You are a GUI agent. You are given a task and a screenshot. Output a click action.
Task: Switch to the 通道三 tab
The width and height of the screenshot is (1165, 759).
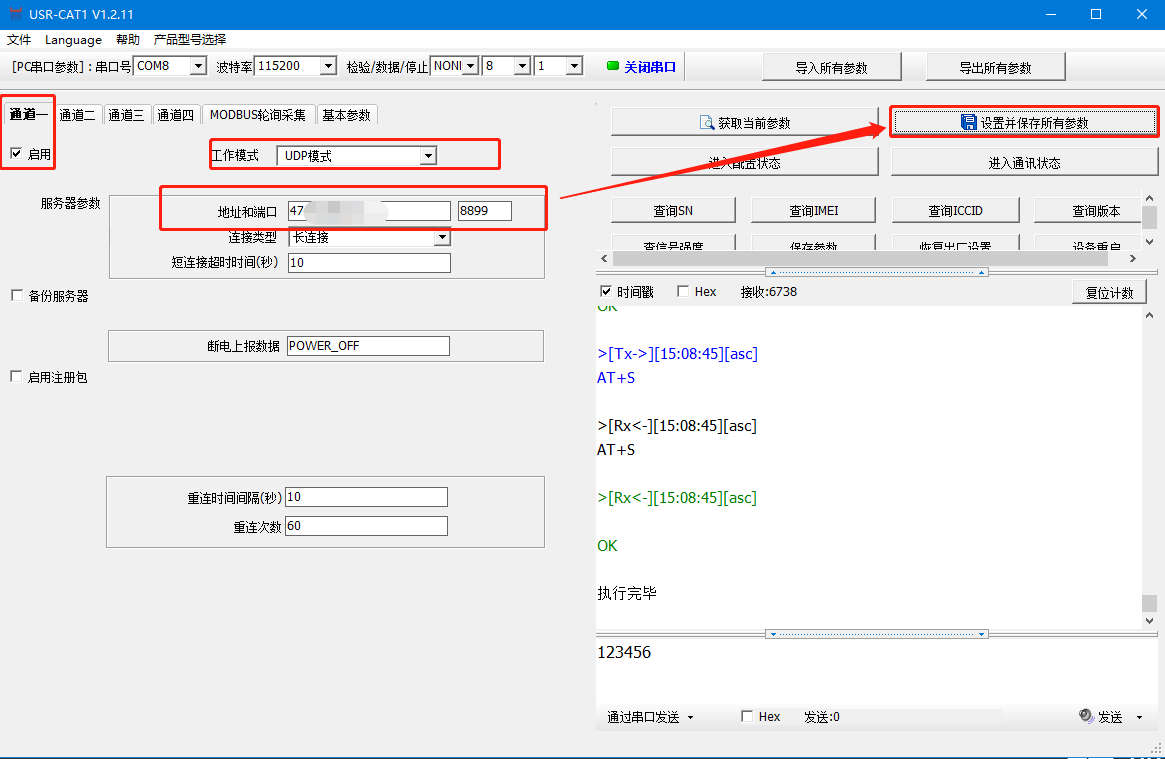point(126,114)
